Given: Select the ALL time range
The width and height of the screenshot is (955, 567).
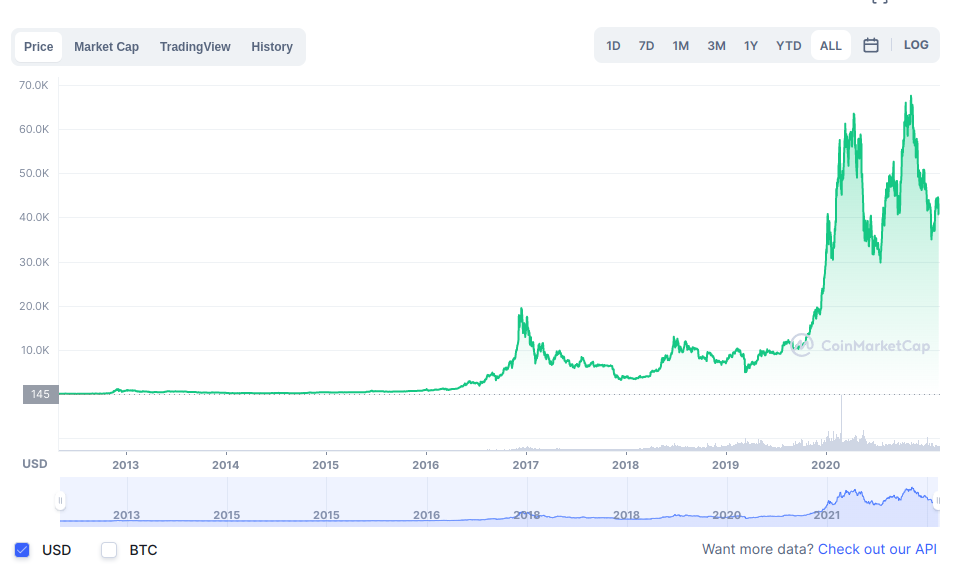Looking at the screenshot, I should pyautogui.click(x=830, y=46).
